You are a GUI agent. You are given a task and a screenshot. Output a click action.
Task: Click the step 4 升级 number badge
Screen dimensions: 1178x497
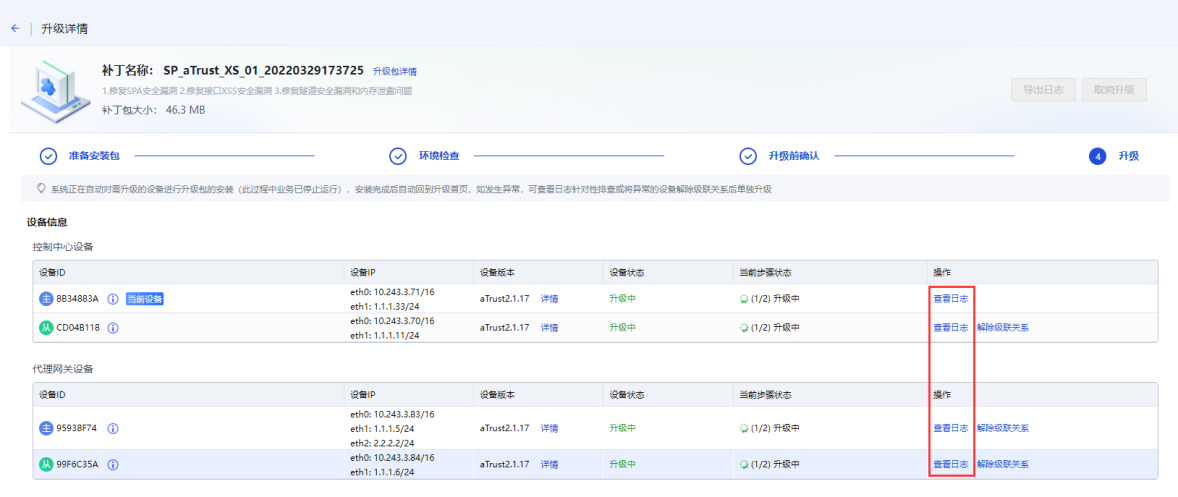click(1098, 156)
